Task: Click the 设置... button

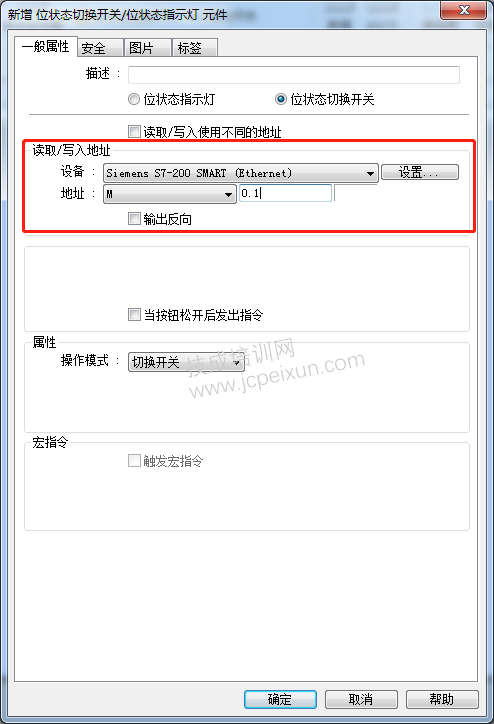Action: [x=420, y=172]
